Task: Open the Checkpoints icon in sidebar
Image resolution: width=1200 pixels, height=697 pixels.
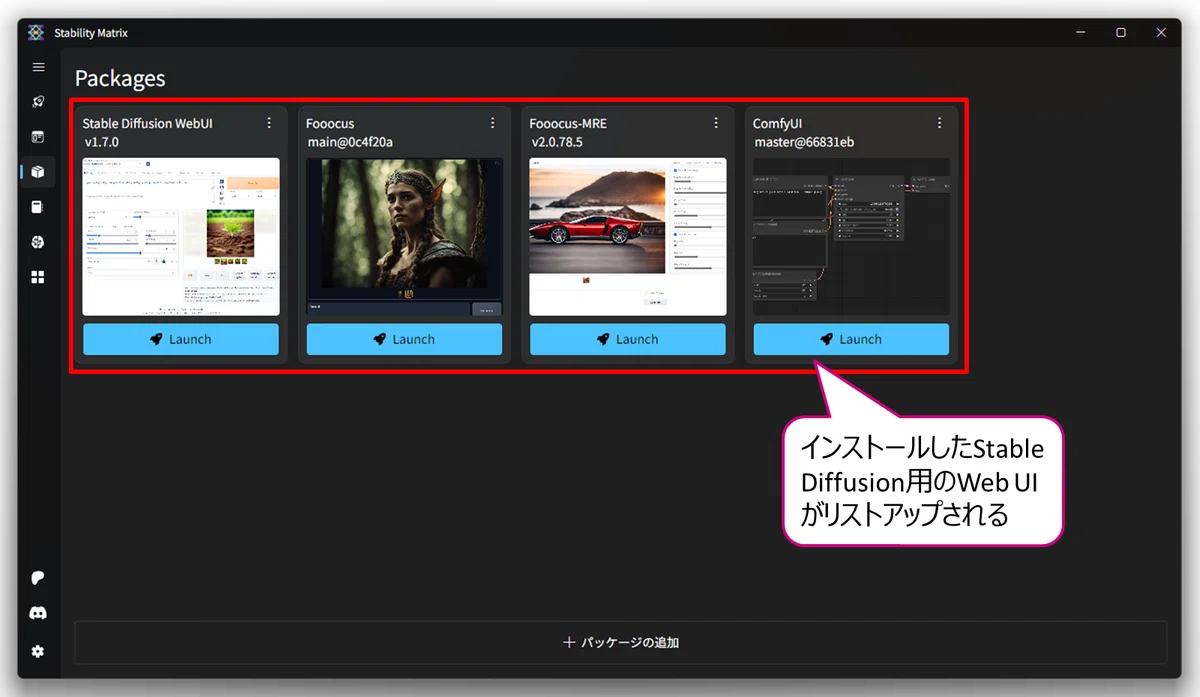Action: click(x=38, y=207)
